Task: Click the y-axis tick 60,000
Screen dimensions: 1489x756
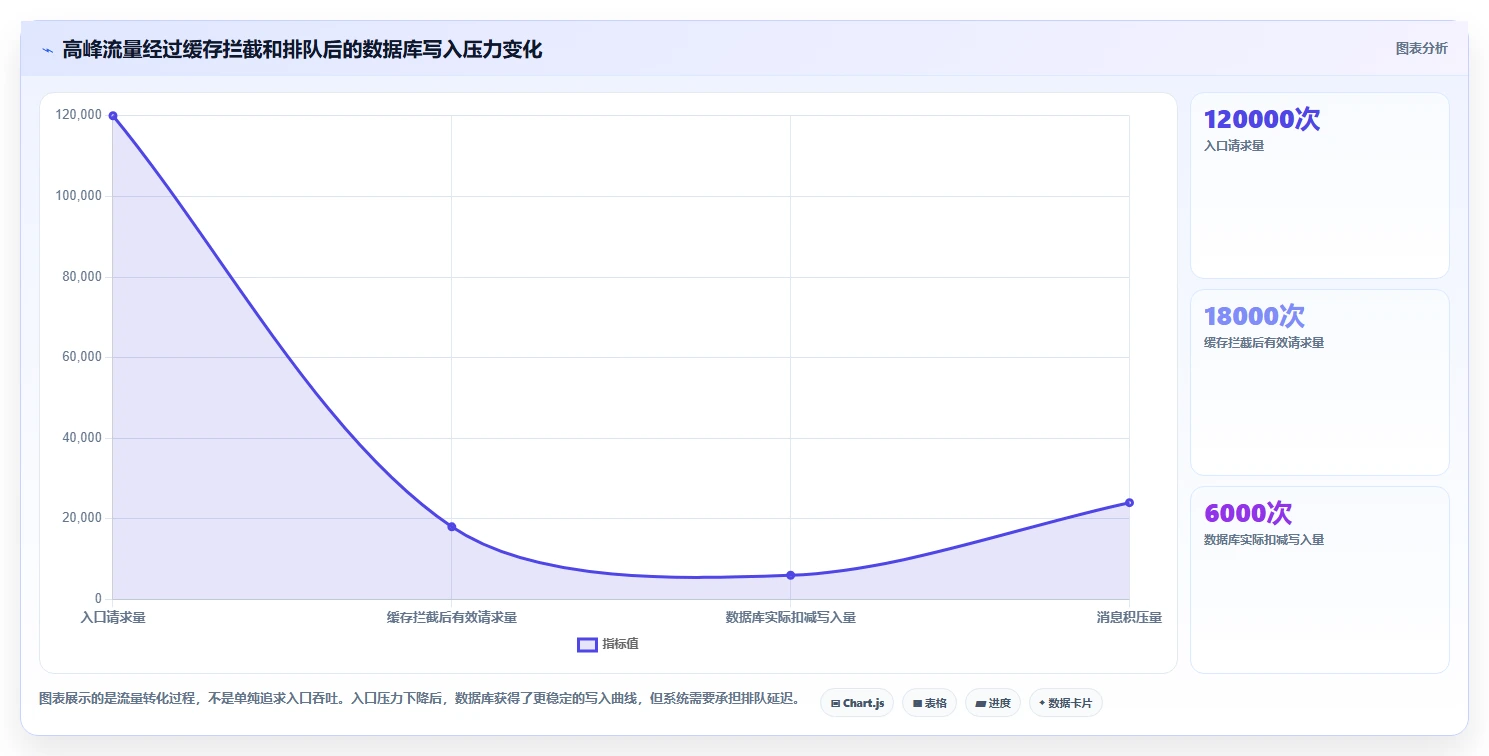Action: tap(83, 357)
